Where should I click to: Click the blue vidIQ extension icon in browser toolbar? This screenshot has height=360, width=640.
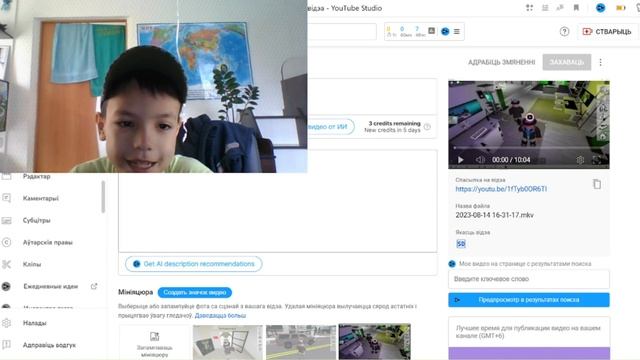(600, 8)
